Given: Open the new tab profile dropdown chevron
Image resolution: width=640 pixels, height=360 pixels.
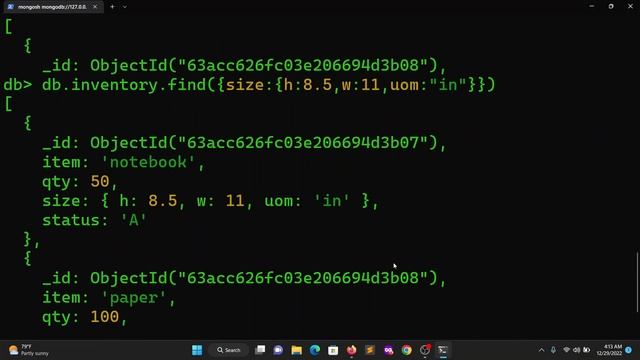Looking at the screenshot, I should (124, 7).
